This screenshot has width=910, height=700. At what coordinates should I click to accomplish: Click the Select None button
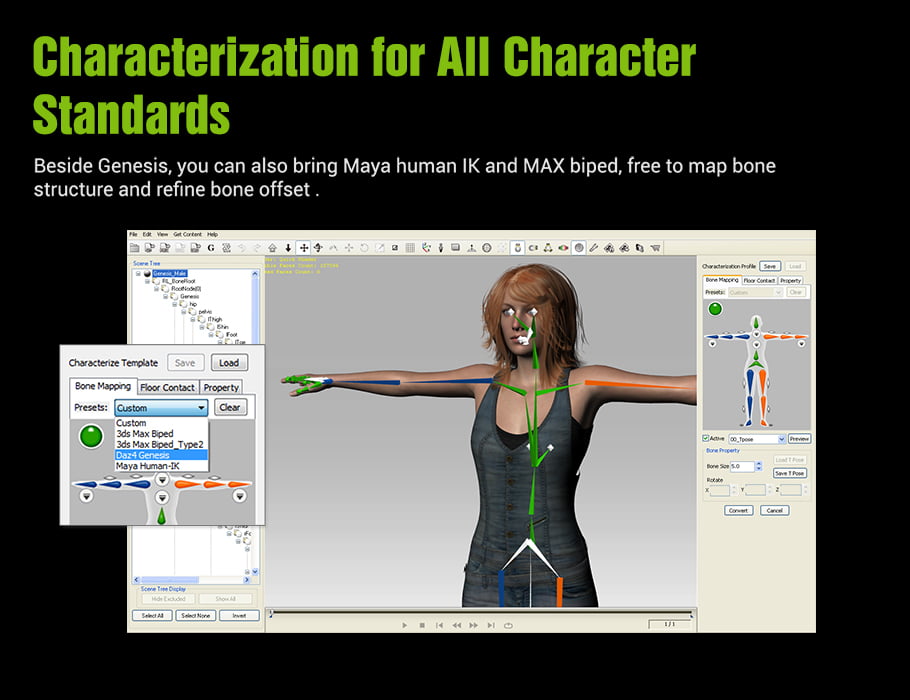[x=196, y=615]
